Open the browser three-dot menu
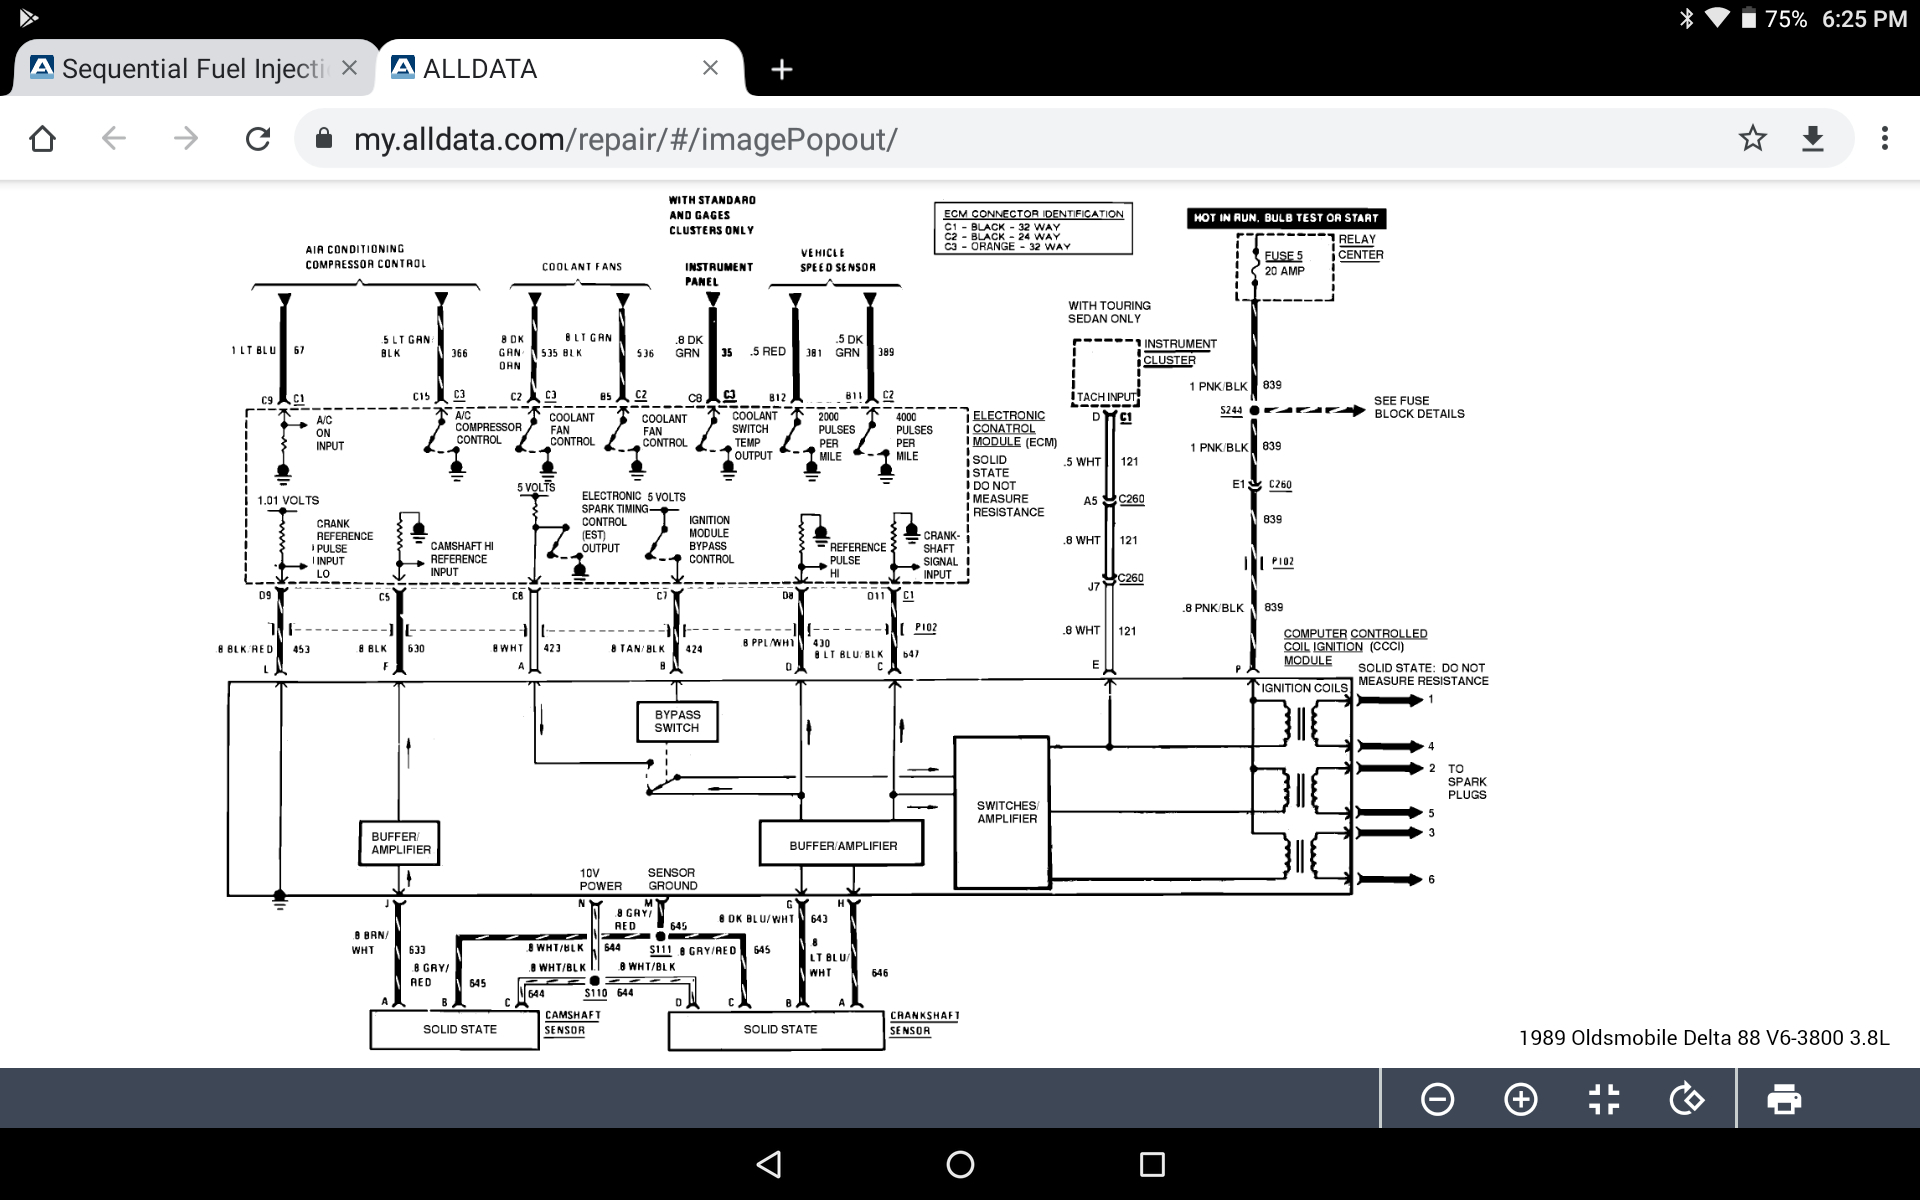The height and width of the screenshot is (1200, 1920). [1884, 138]
